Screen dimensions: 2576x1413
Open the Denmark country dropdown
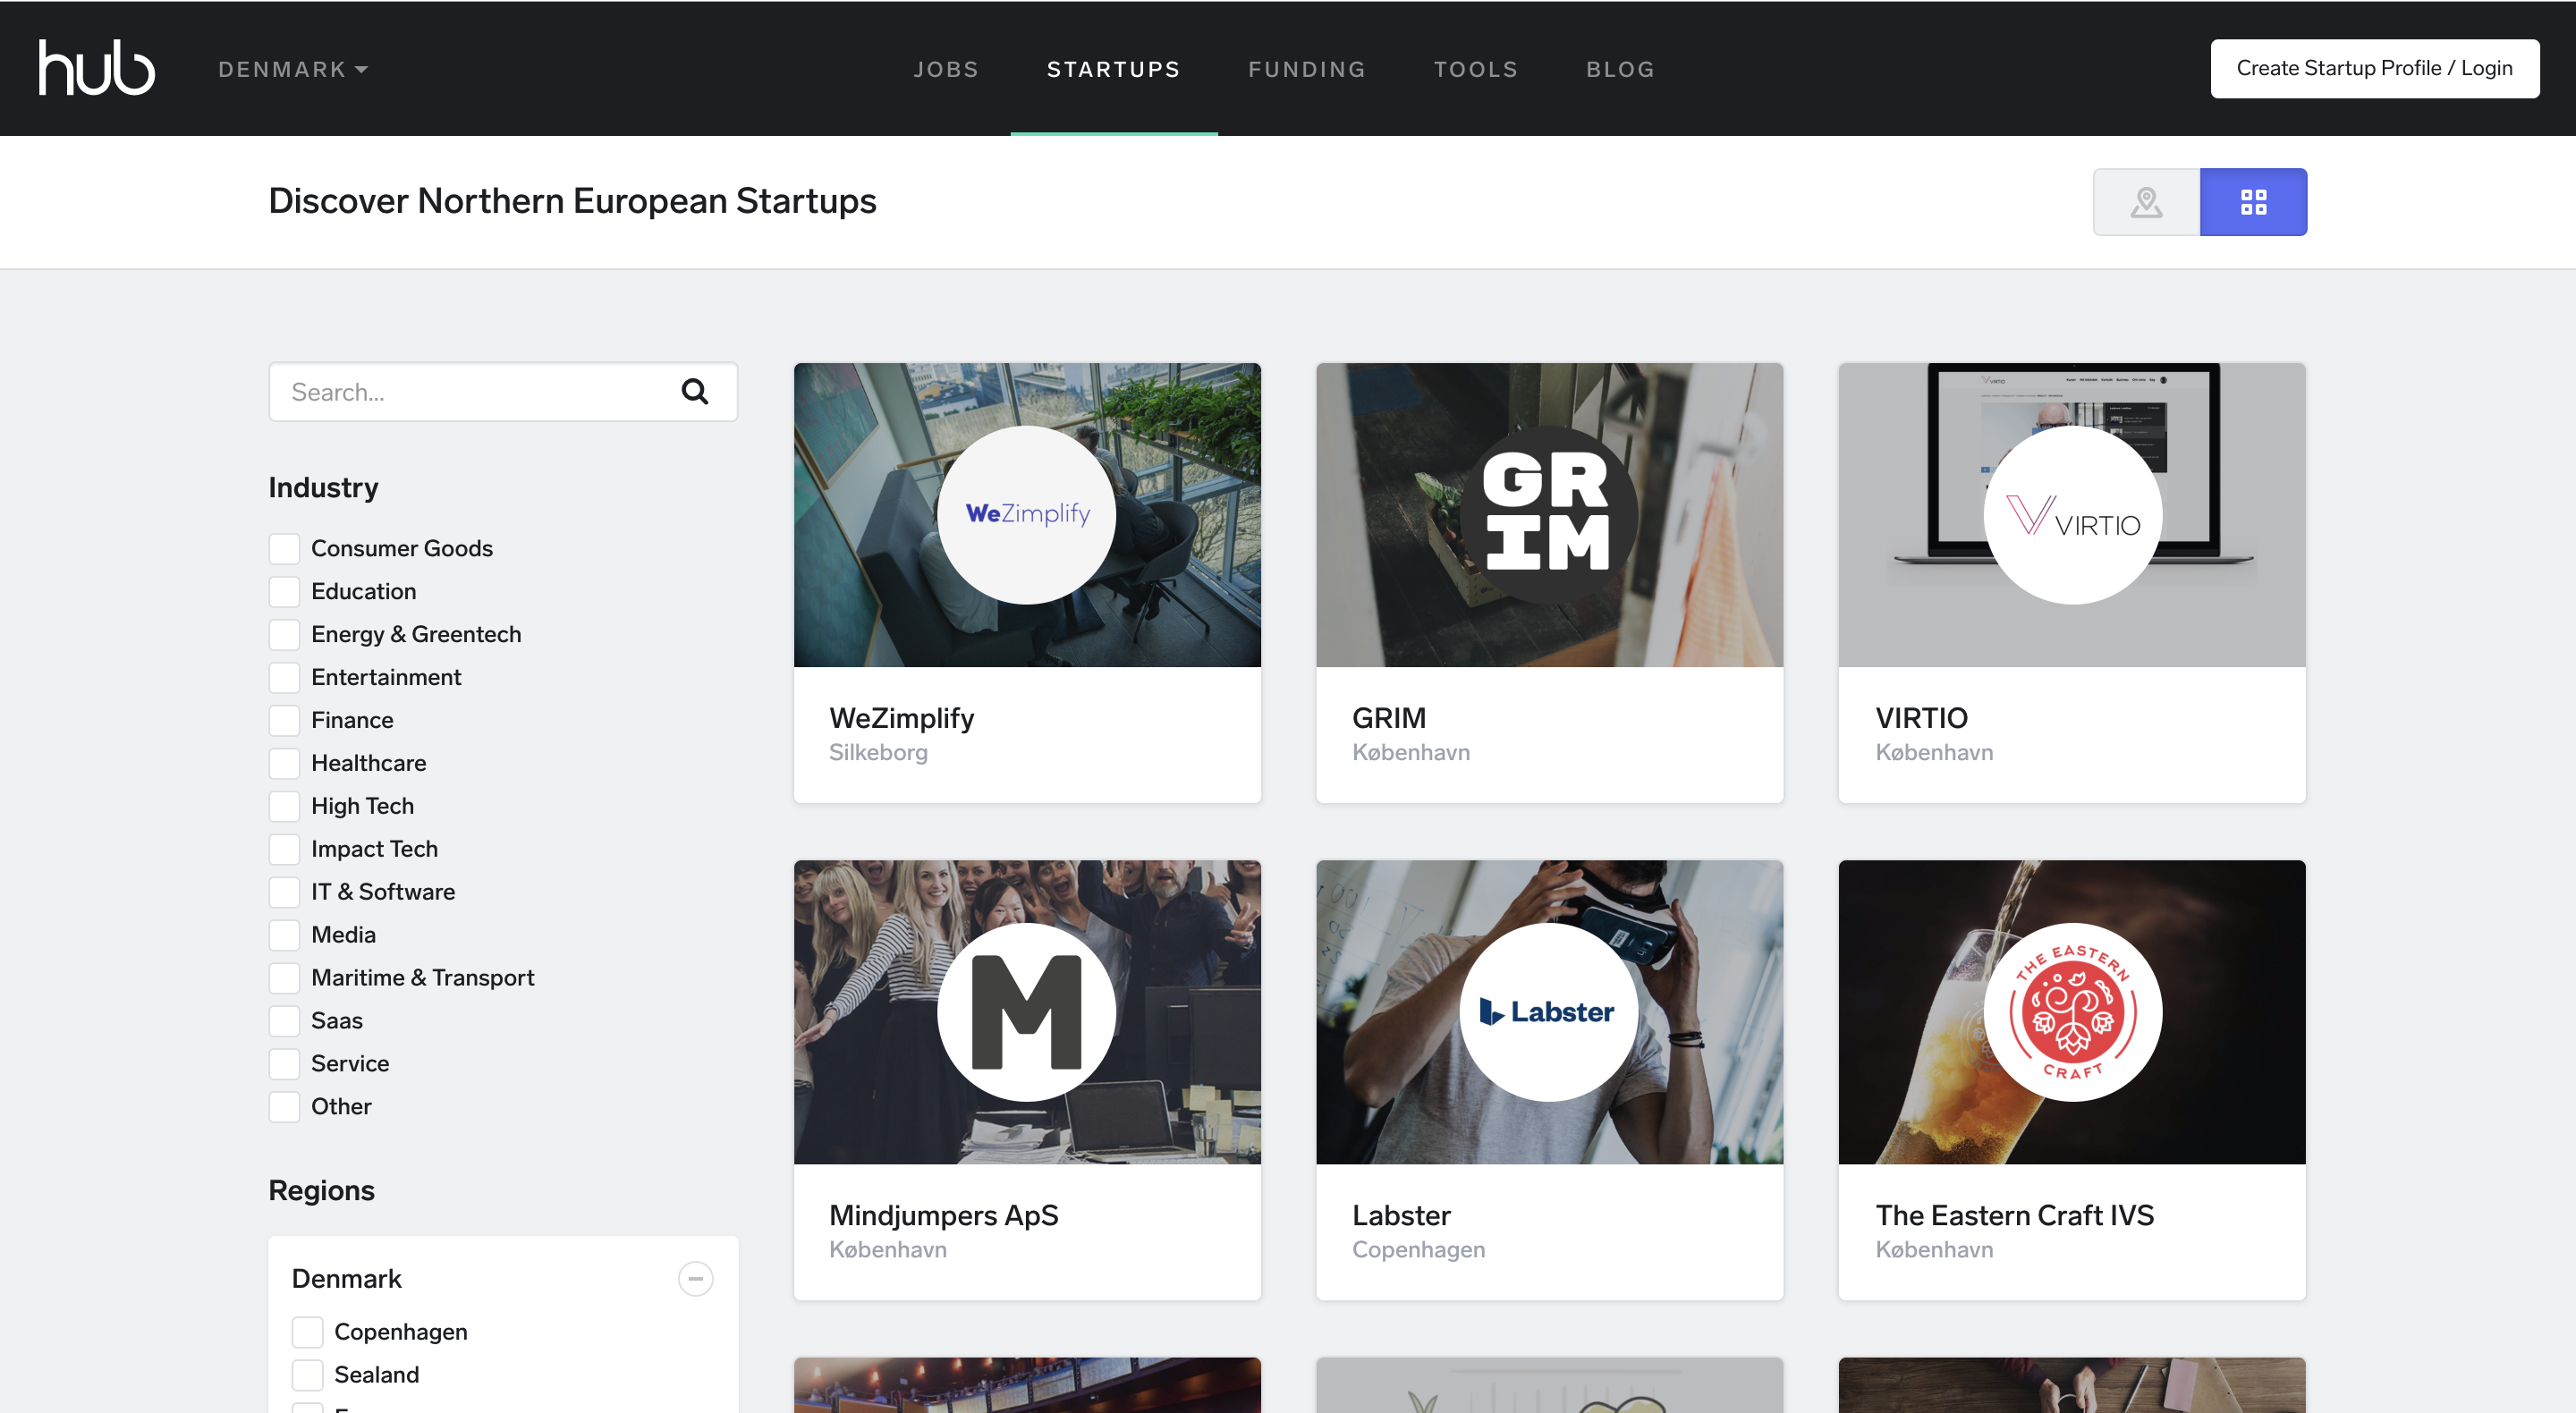point(293,69)
